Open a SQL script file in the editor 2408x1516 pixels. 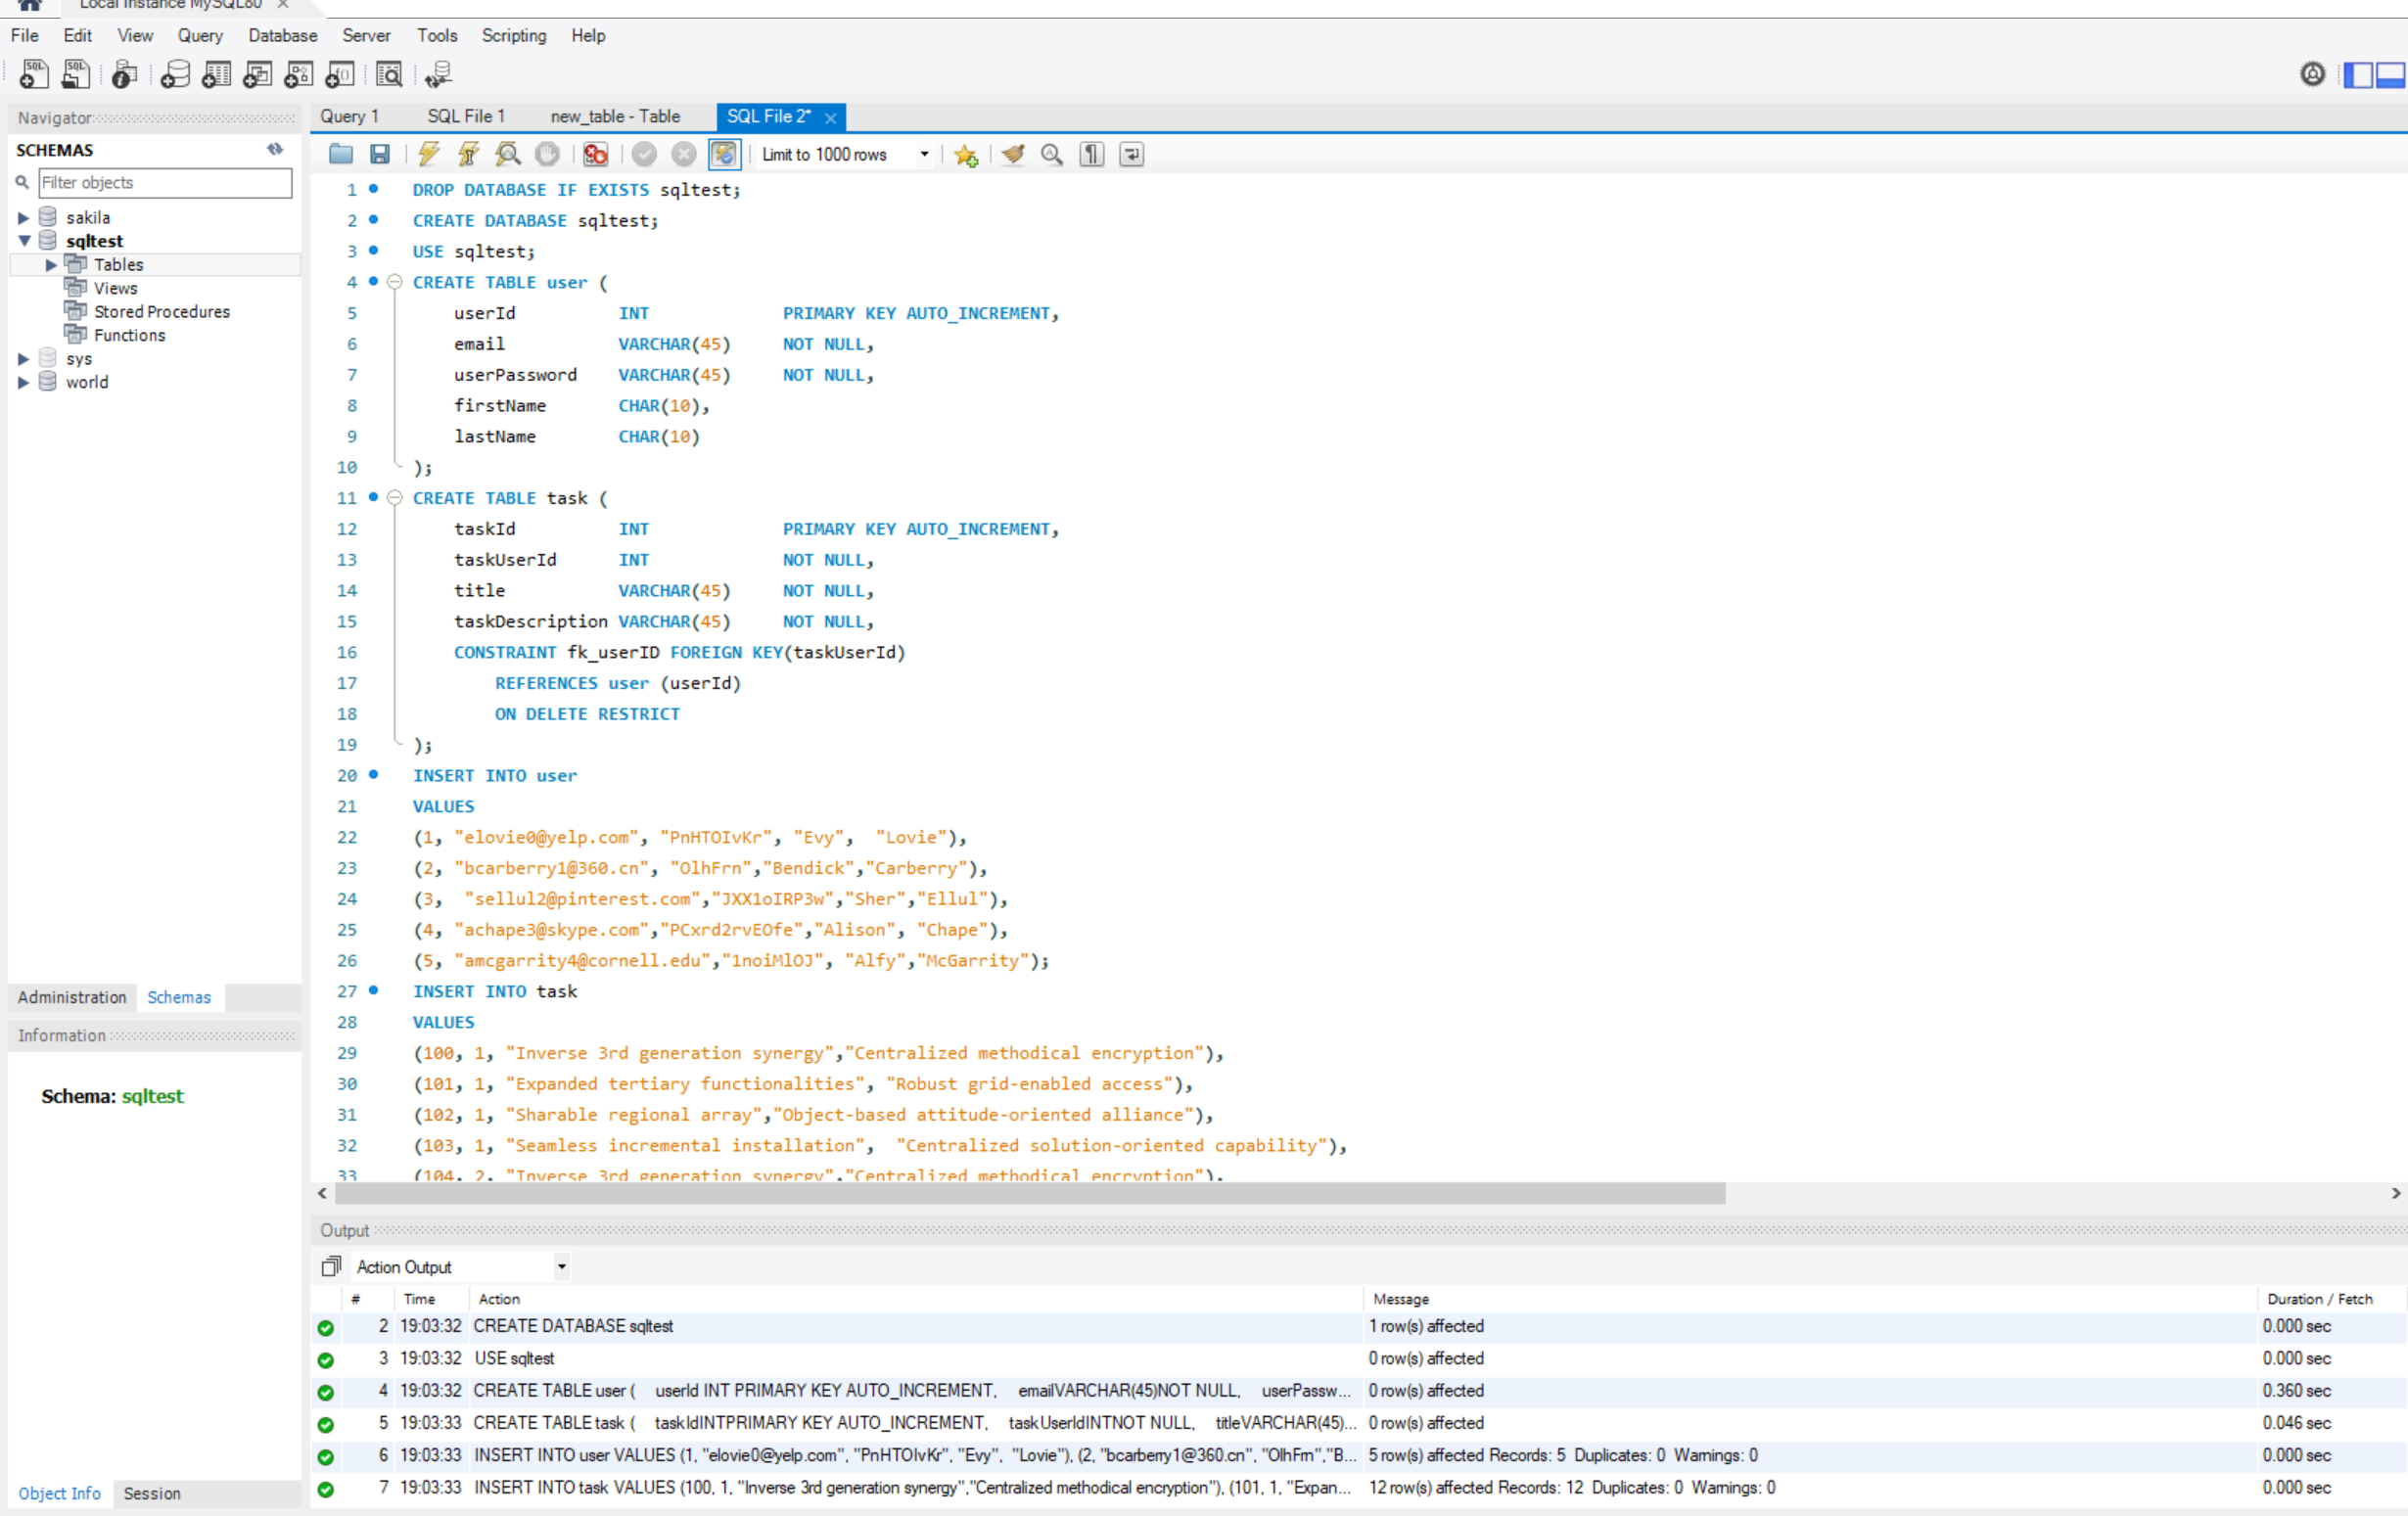pyautogui.click(x=340, y=154)
